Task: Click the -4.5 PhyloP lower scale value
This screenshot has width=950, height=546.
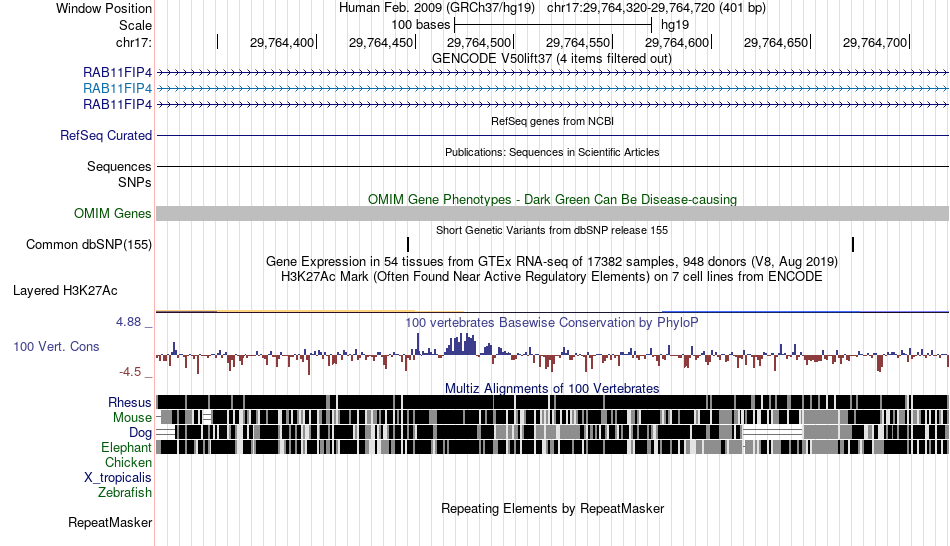Action: (x=130, y=371)
